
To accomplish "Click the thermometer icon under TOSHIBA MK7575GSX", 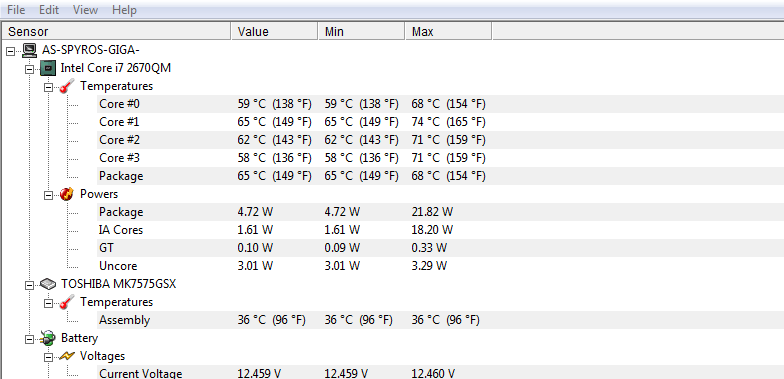I will (x=66, y=302).
